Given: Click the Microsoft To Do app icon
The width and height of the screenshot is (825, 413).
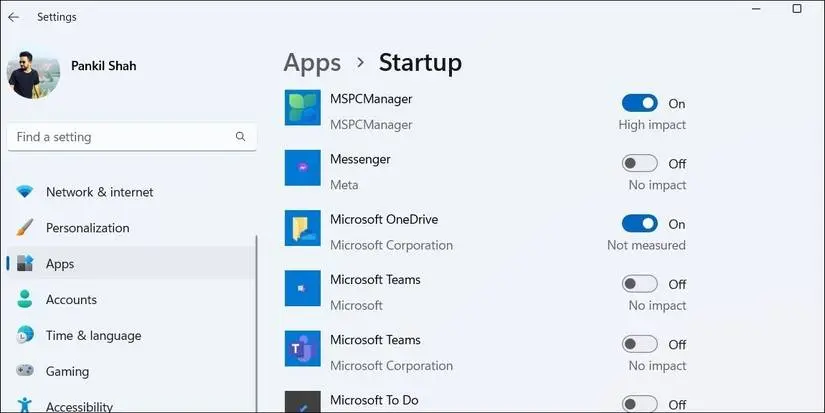Looking at the screenshot, I should [x=302, y=401].
